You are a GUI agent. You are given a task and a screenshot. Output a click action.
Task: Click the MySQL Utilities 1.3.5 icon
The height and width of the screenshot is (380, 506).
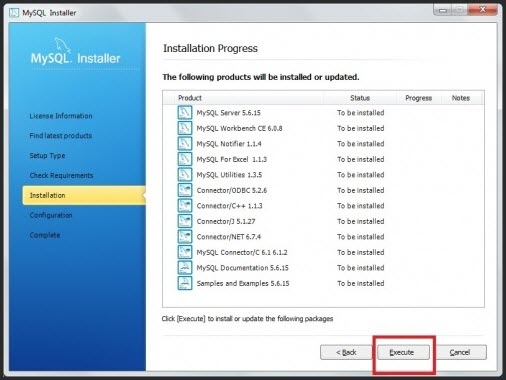pyautogui.click(x=185, y=174)
